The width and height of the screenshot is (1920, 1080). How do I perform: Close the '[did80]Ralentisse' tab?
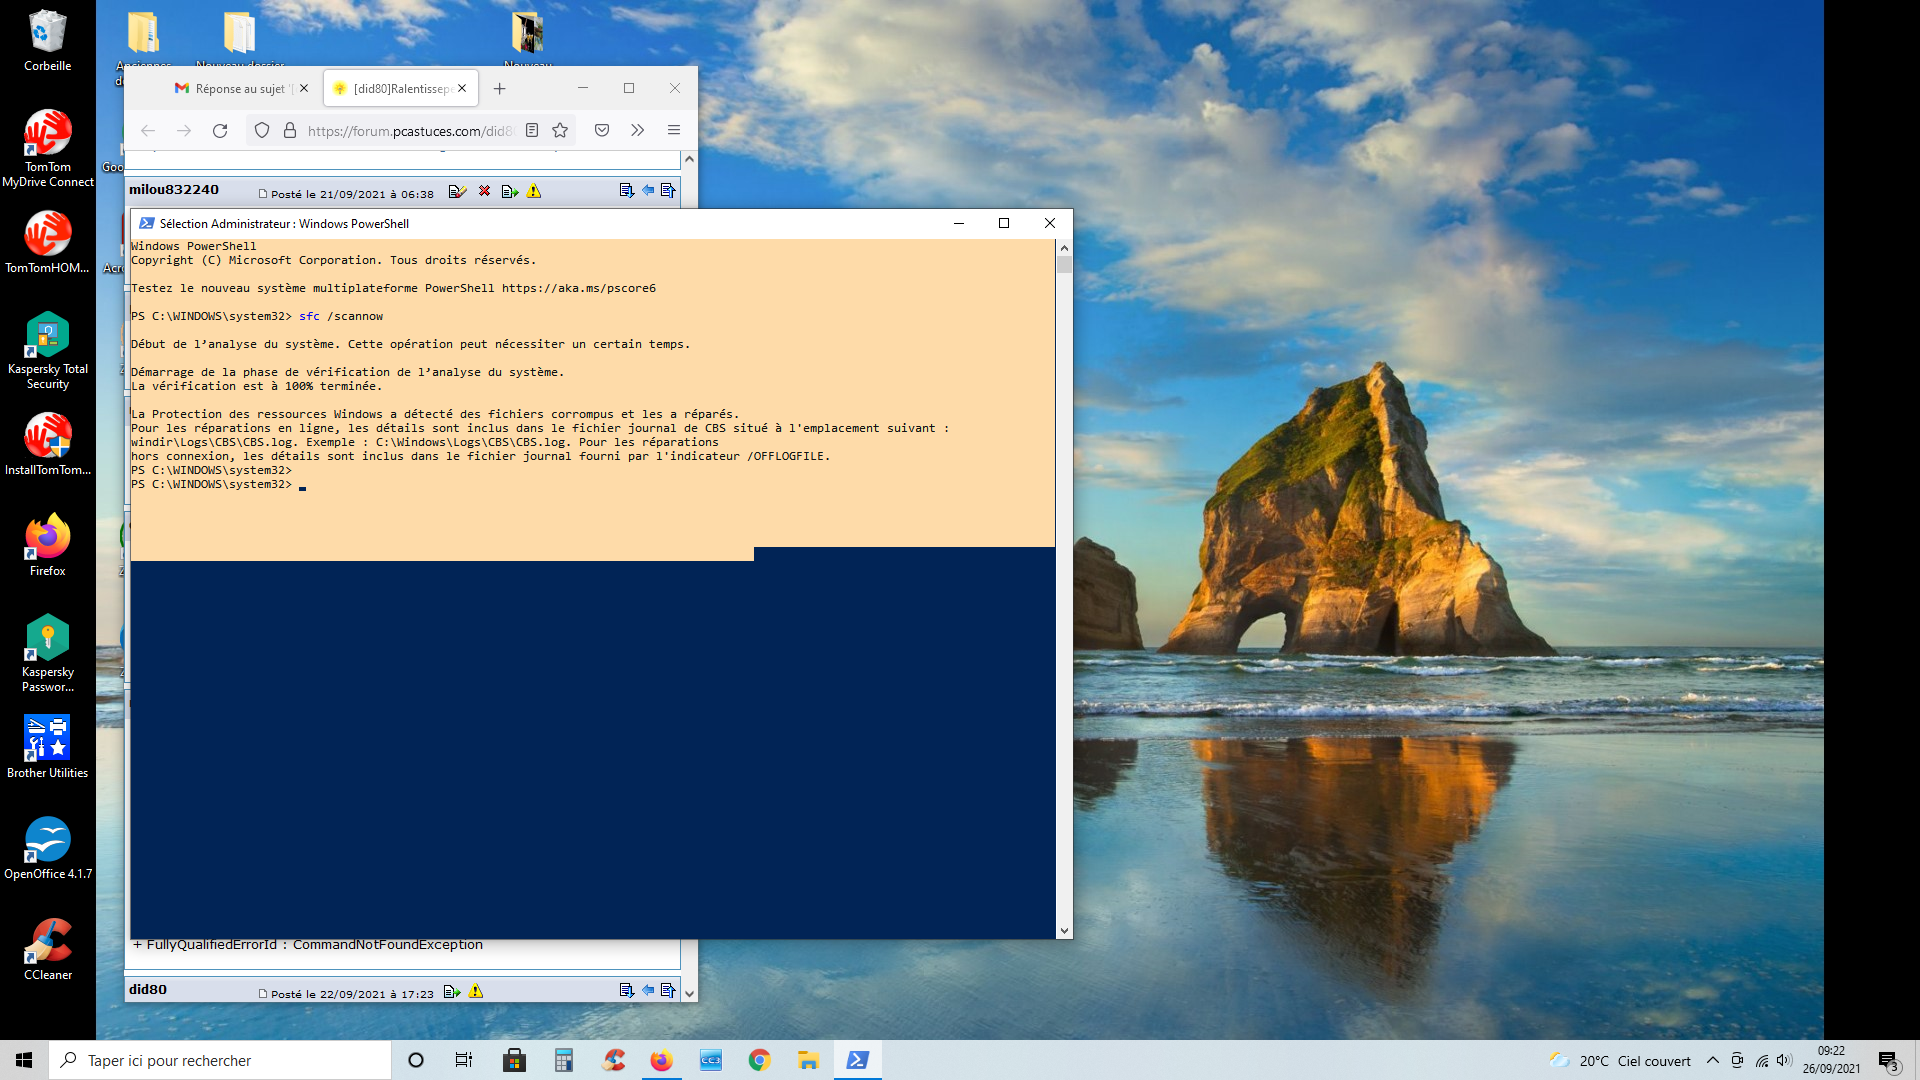(462, 89)
